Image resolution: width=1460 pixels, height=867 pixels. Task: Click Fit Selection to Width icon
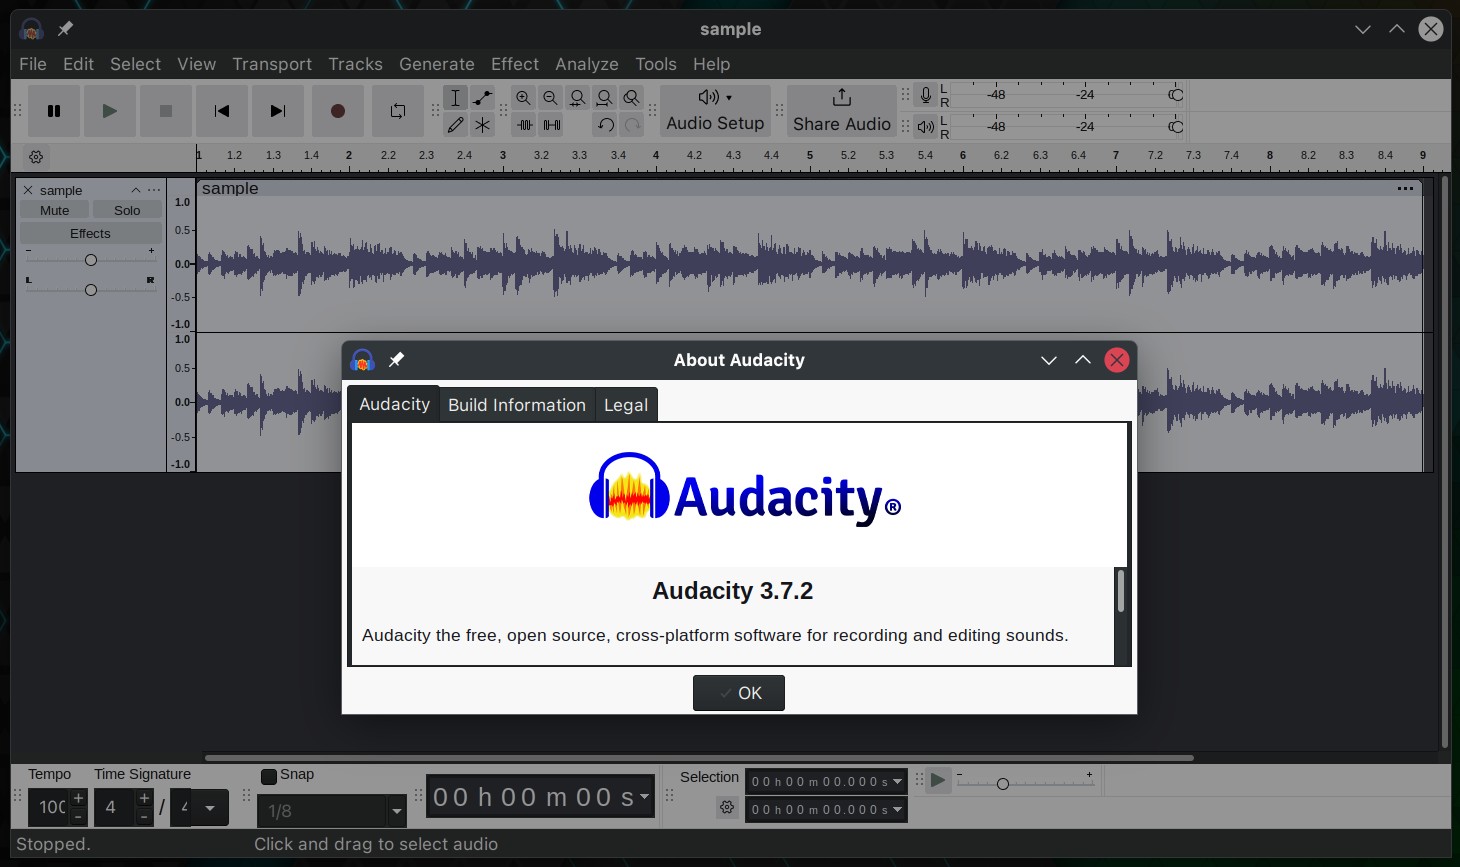coord(578,98)
